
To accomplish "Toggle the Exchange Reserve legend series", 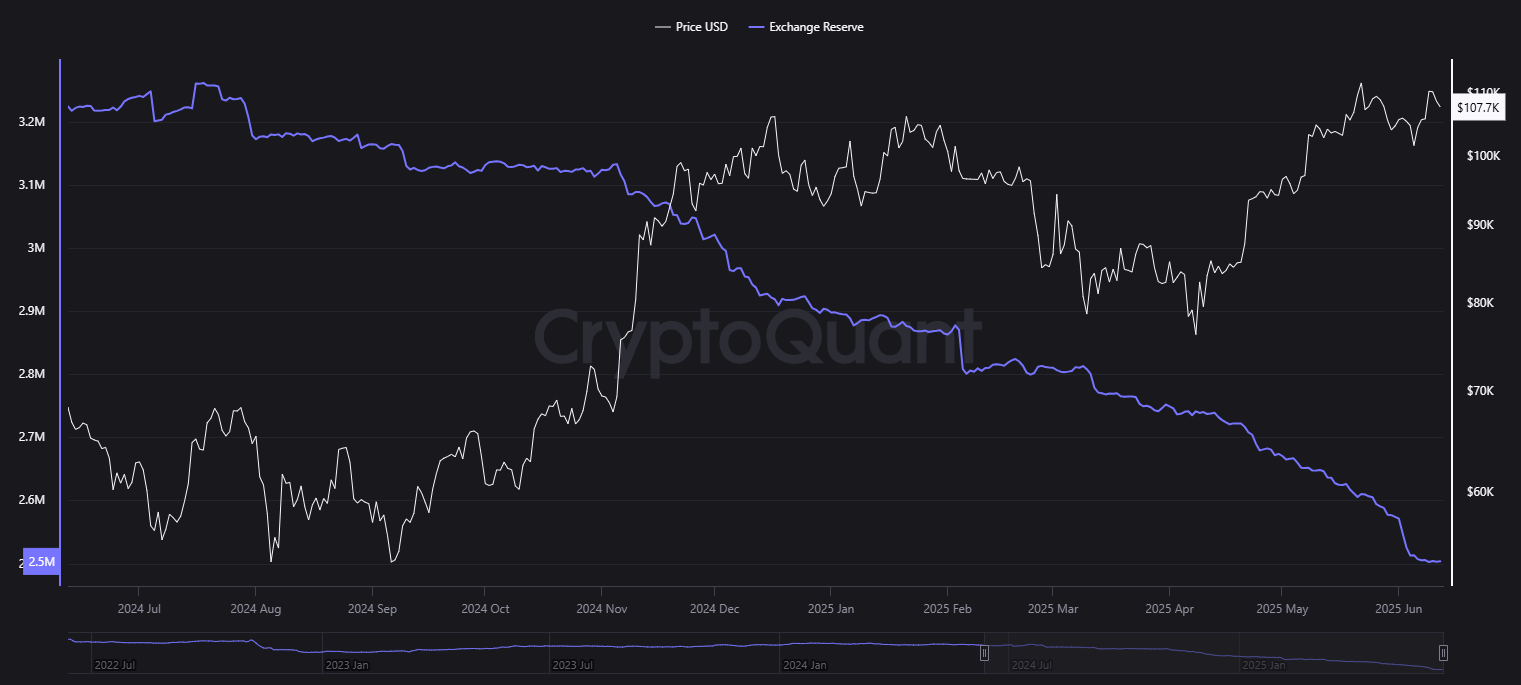I will click(806, 27).
